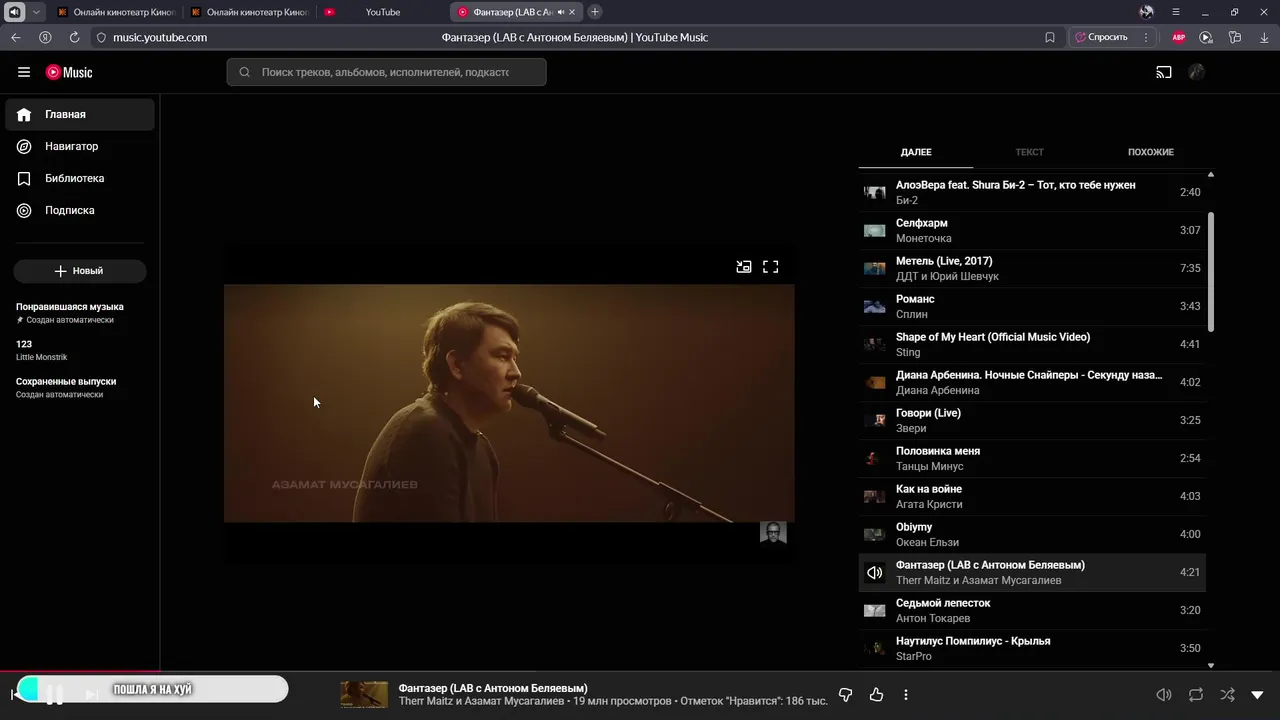Click the channel avatar below the video

[x=773, y=532]
